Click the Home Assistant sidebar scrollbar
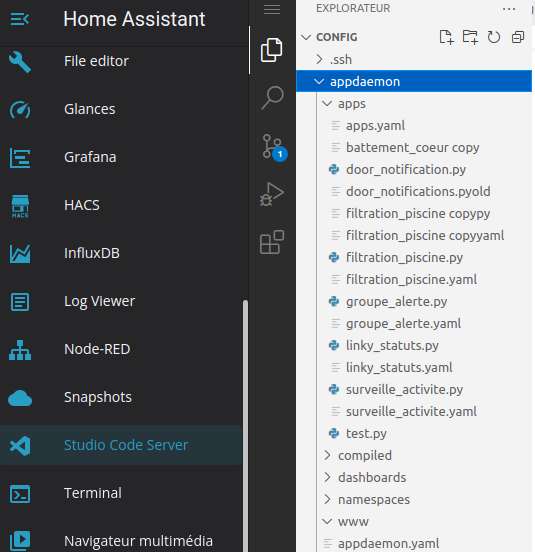 [x=245, y=425]
